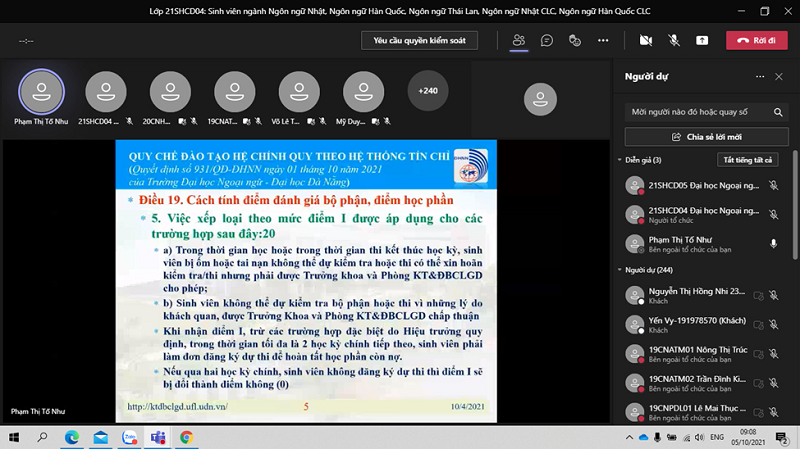Turn on the camera
800x449 pixels.
click(x=646, y=40)
